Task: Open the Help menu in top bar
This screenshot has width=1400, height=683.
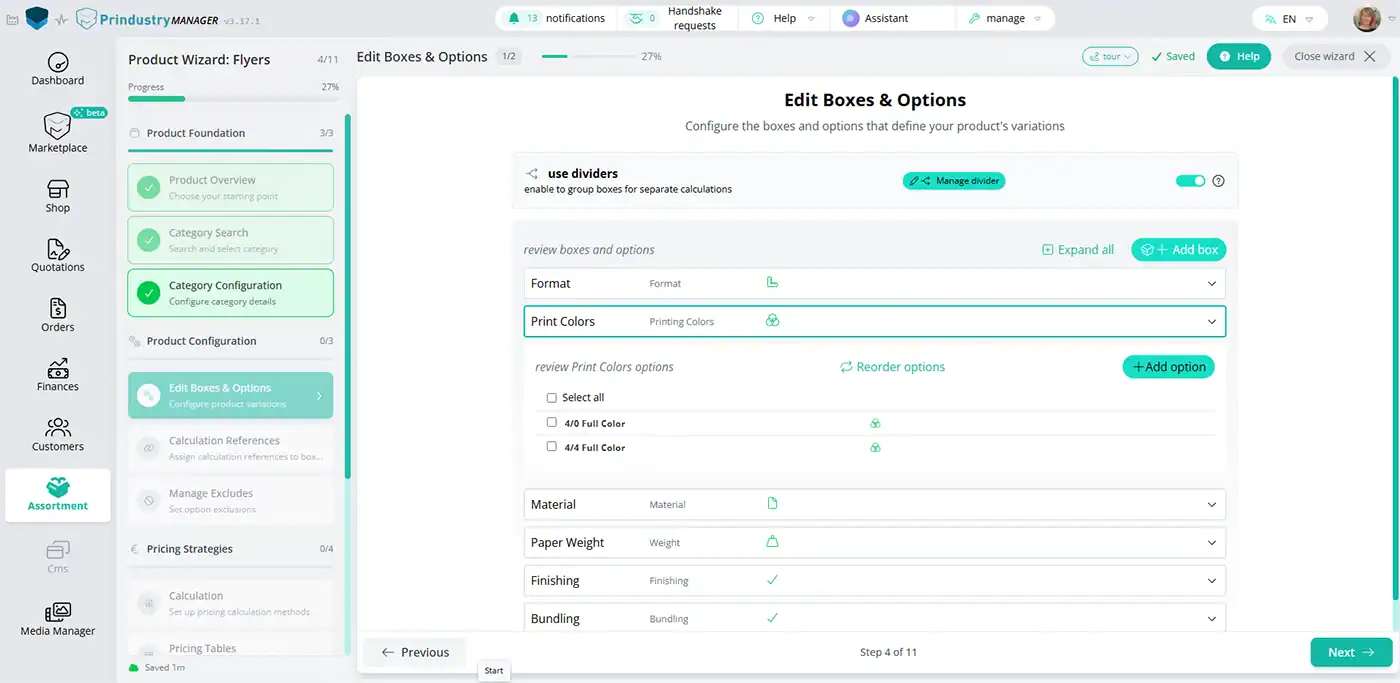Action: pos(783,18)
